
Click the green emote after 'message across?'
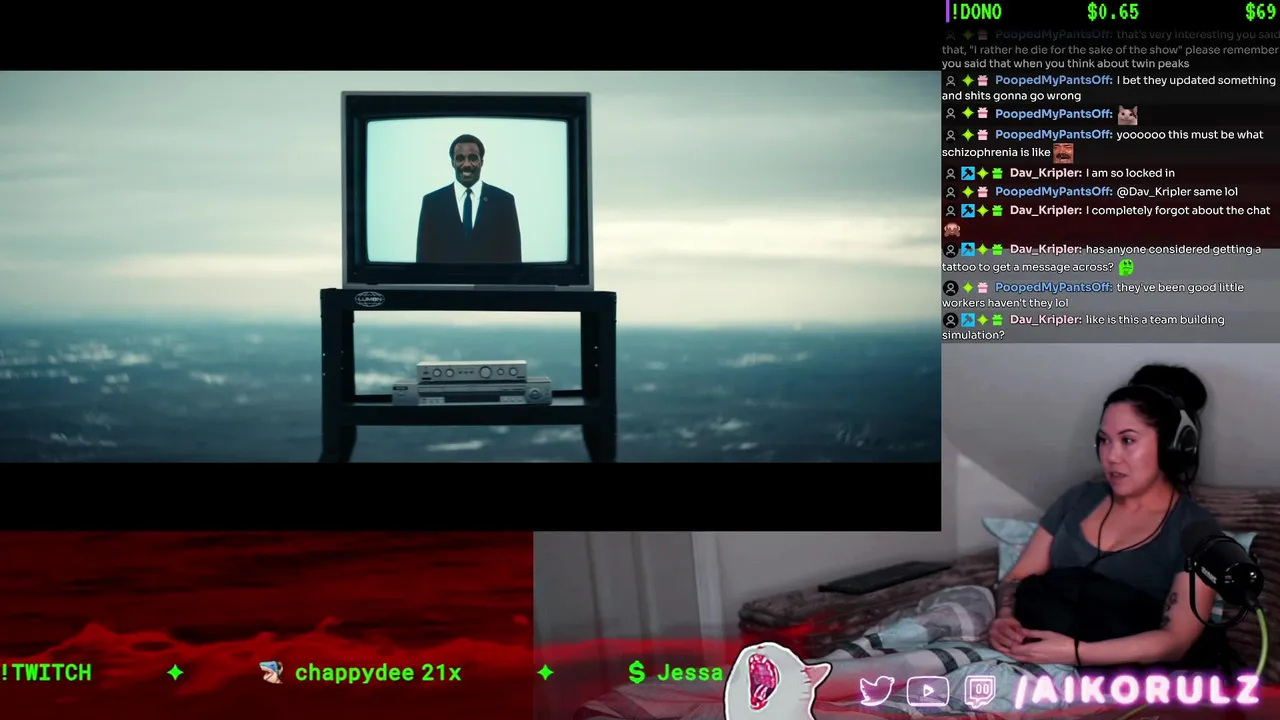[x=1126, y=267]
